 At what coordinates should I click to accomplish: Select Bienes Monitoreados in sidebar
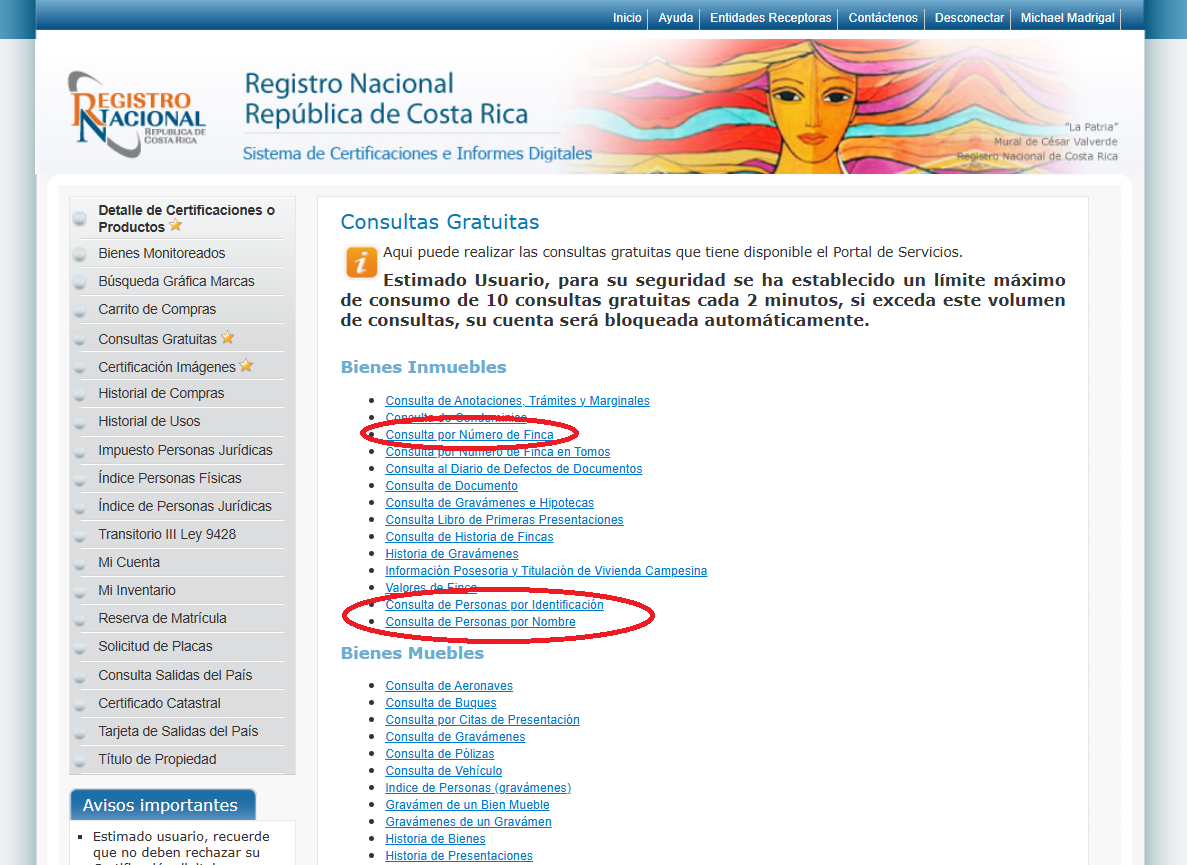pos(162,253)
